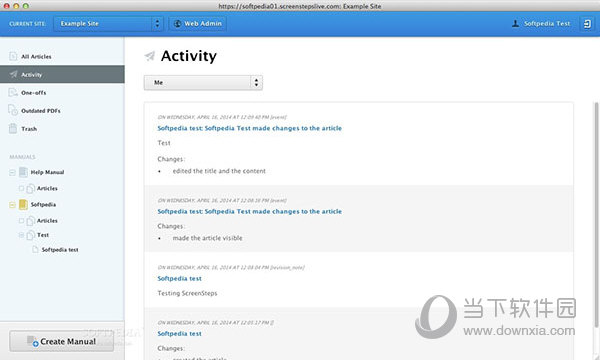Image resolution: width=600 pixels, height=360 pixels.
Task: Click the One-offs page icon
Action: point(13,92)
